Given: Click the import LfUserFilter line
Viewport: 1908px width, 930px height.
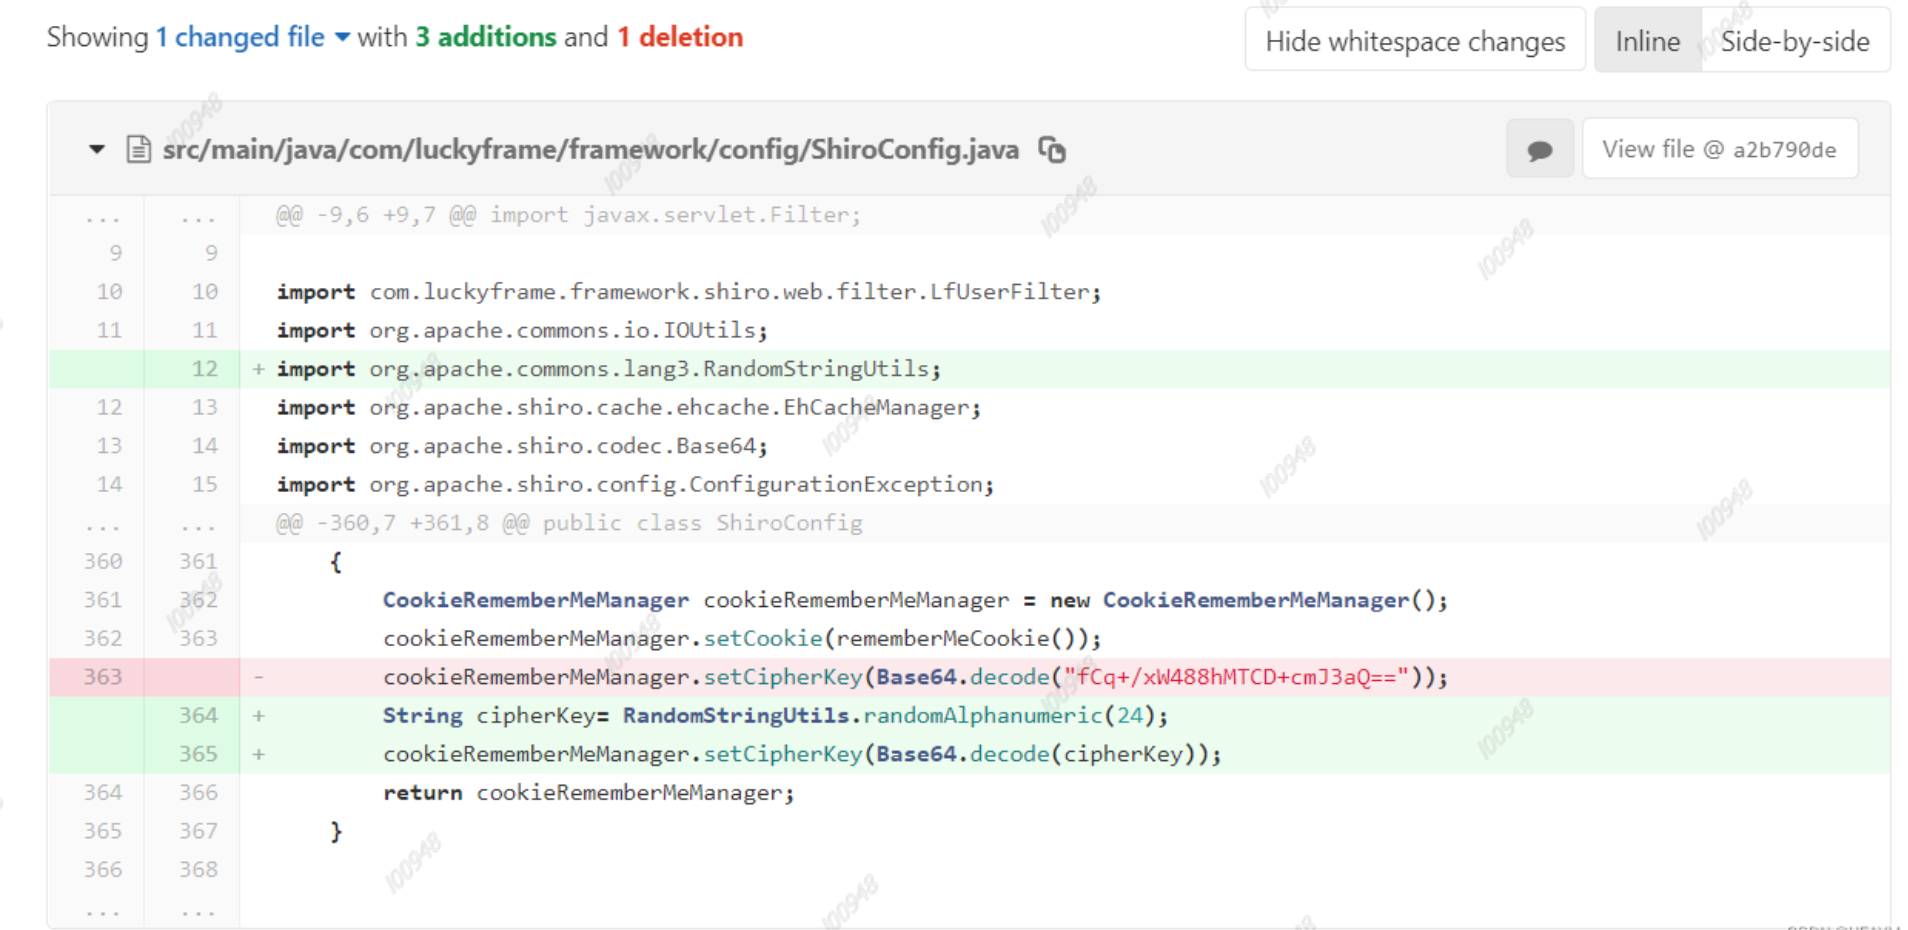Looking at the screenshot, I should coord(1065,292).
